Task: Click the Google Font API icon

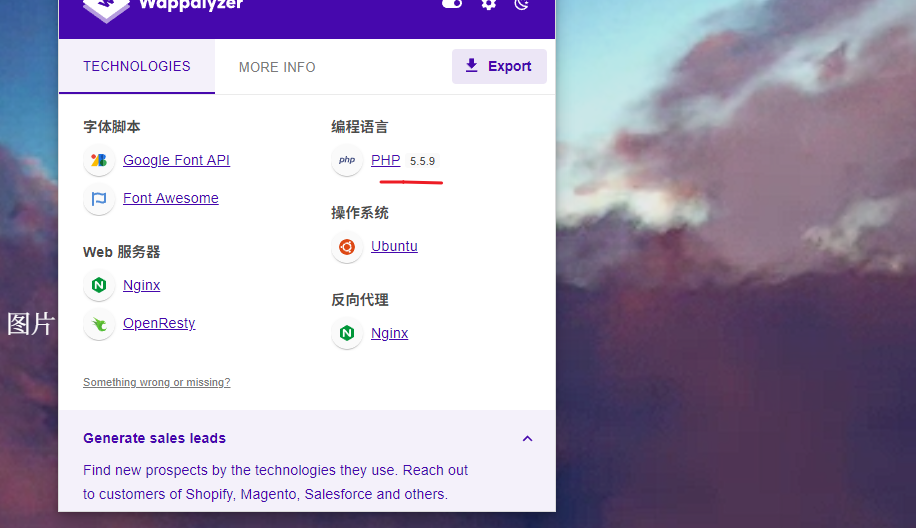Action: pos(99,160)
